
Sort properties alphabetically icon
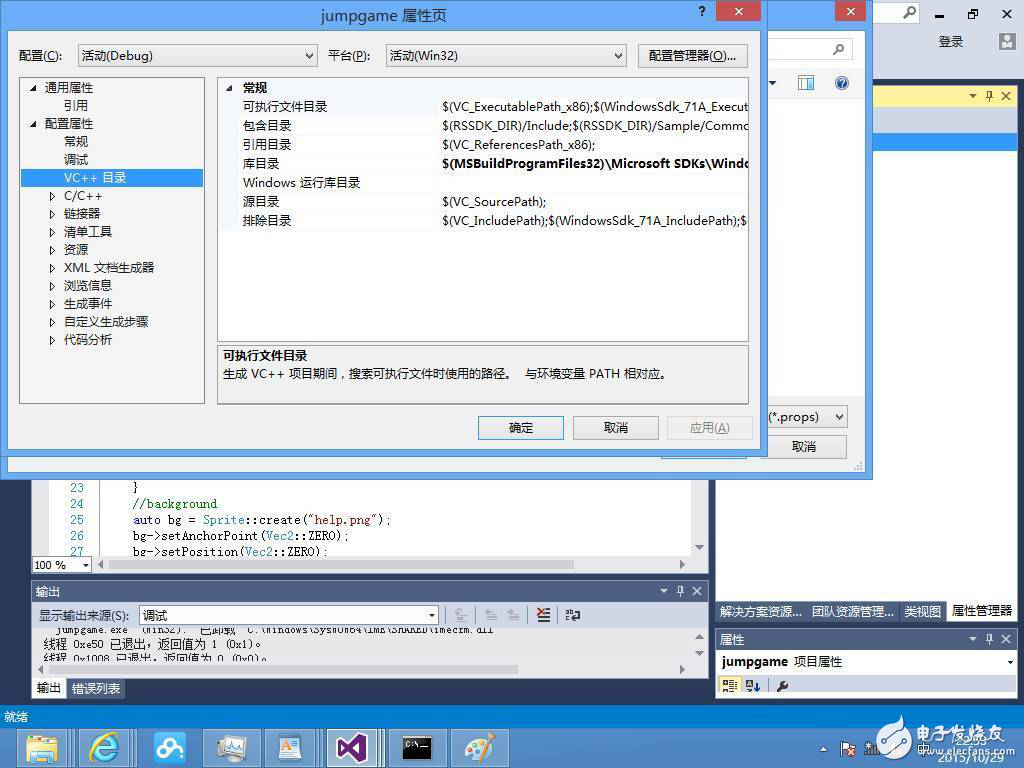point(753,686)
